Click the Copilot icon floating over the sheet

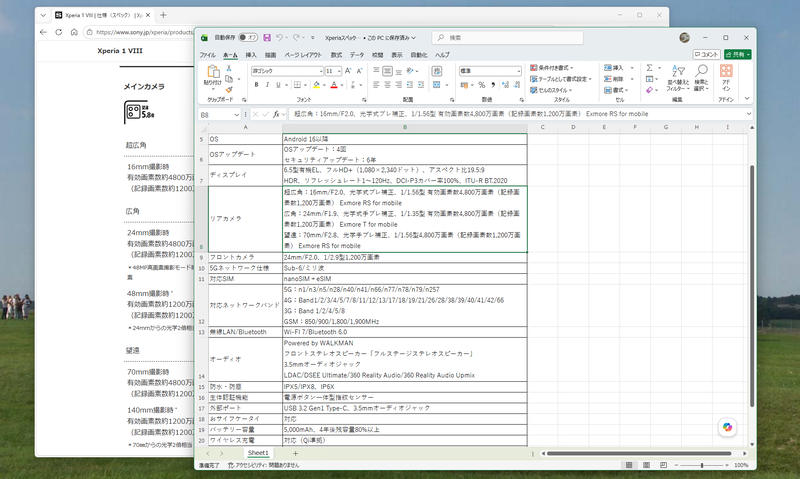tap(728, 427)
